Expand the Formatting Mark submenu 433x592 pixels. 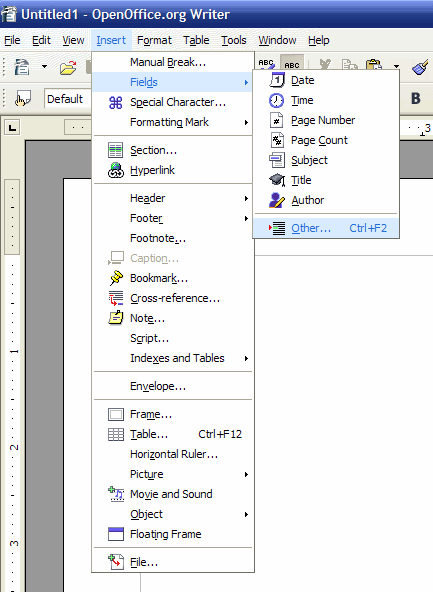(173, 122)
